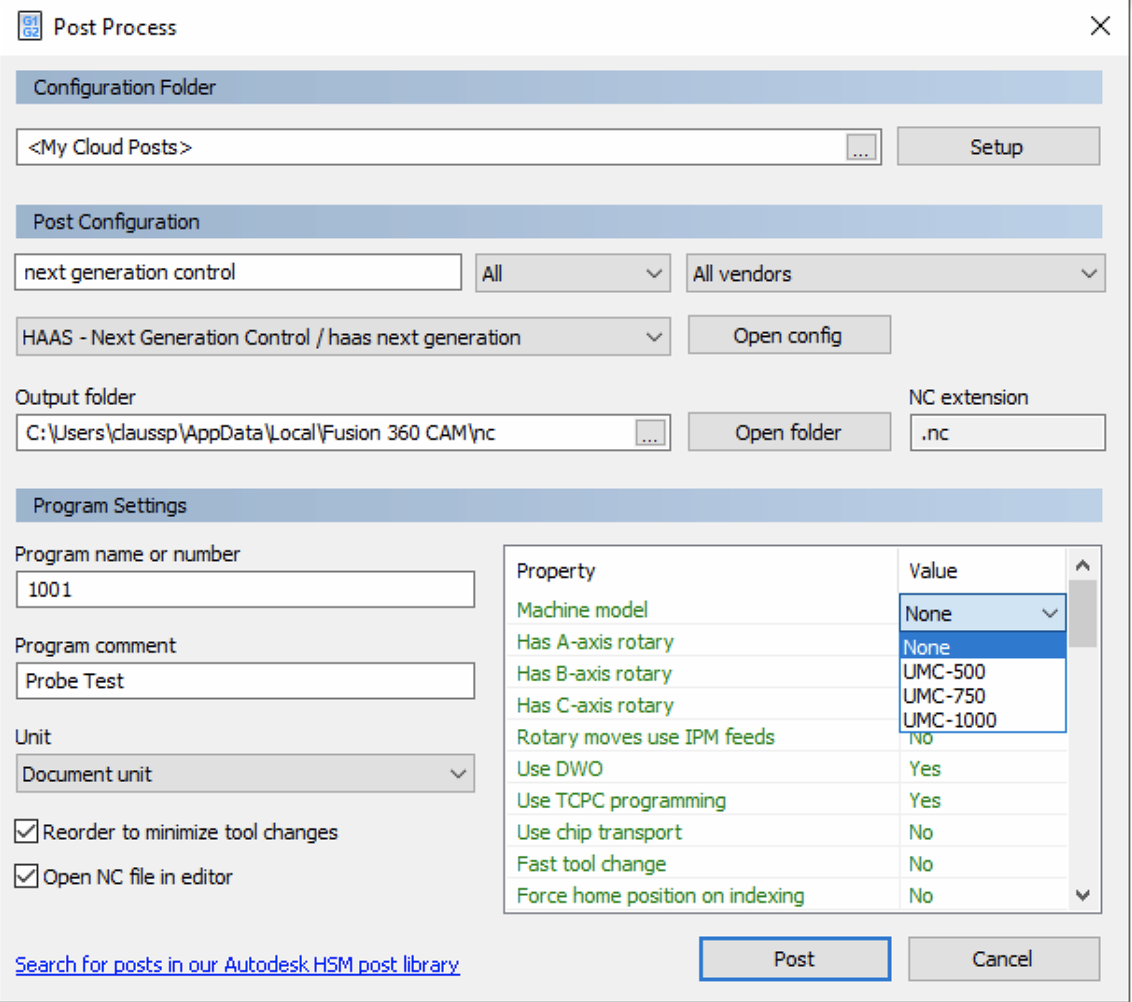Browse to change the Output folder location
This screenshot has width=1132, height=1002.
651,432
